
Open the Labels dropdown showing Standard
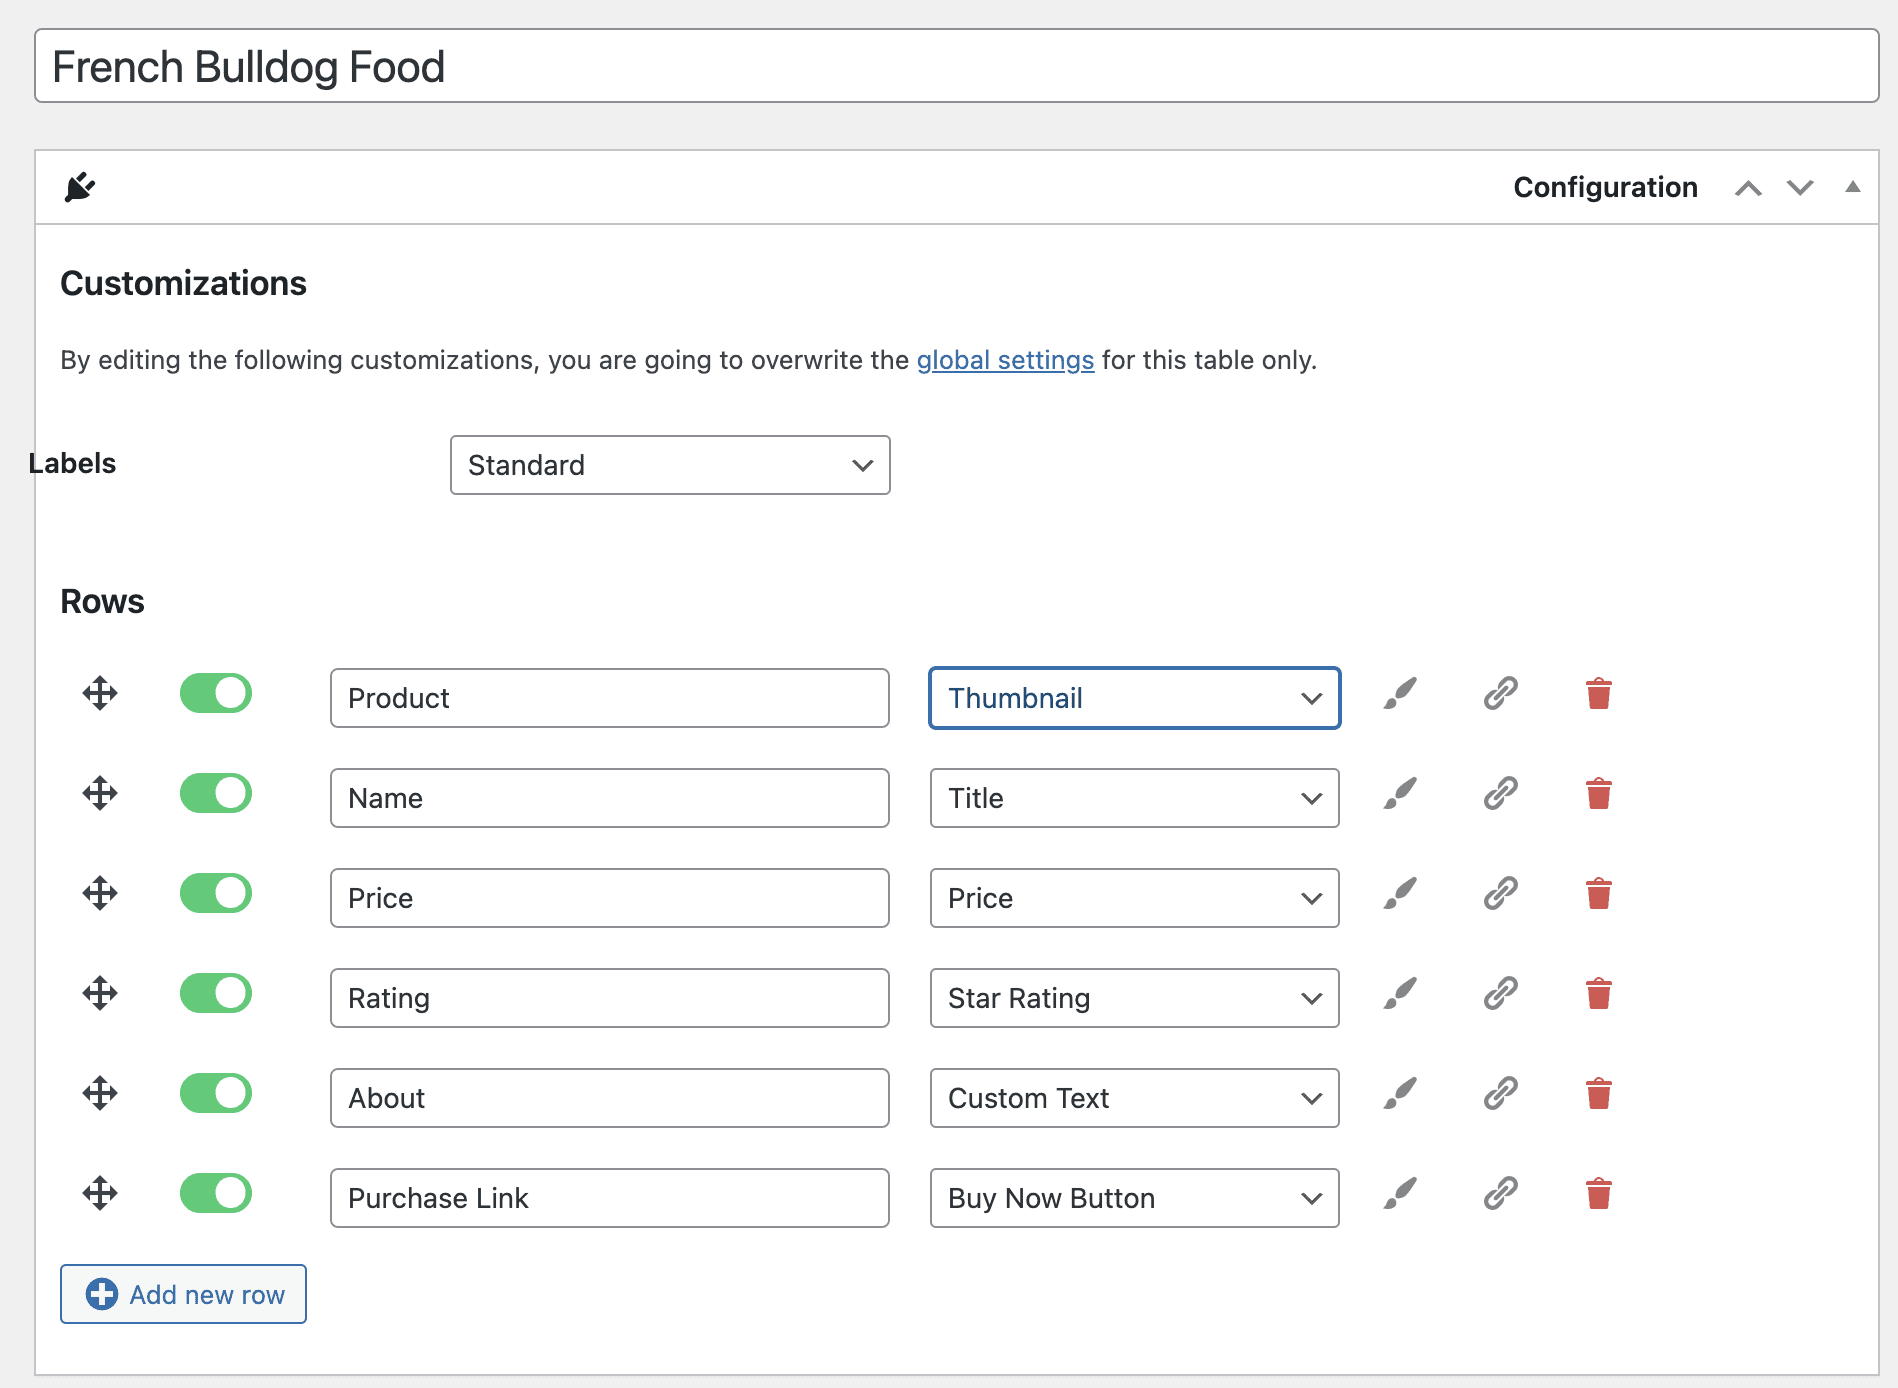[x=670, y=465]
